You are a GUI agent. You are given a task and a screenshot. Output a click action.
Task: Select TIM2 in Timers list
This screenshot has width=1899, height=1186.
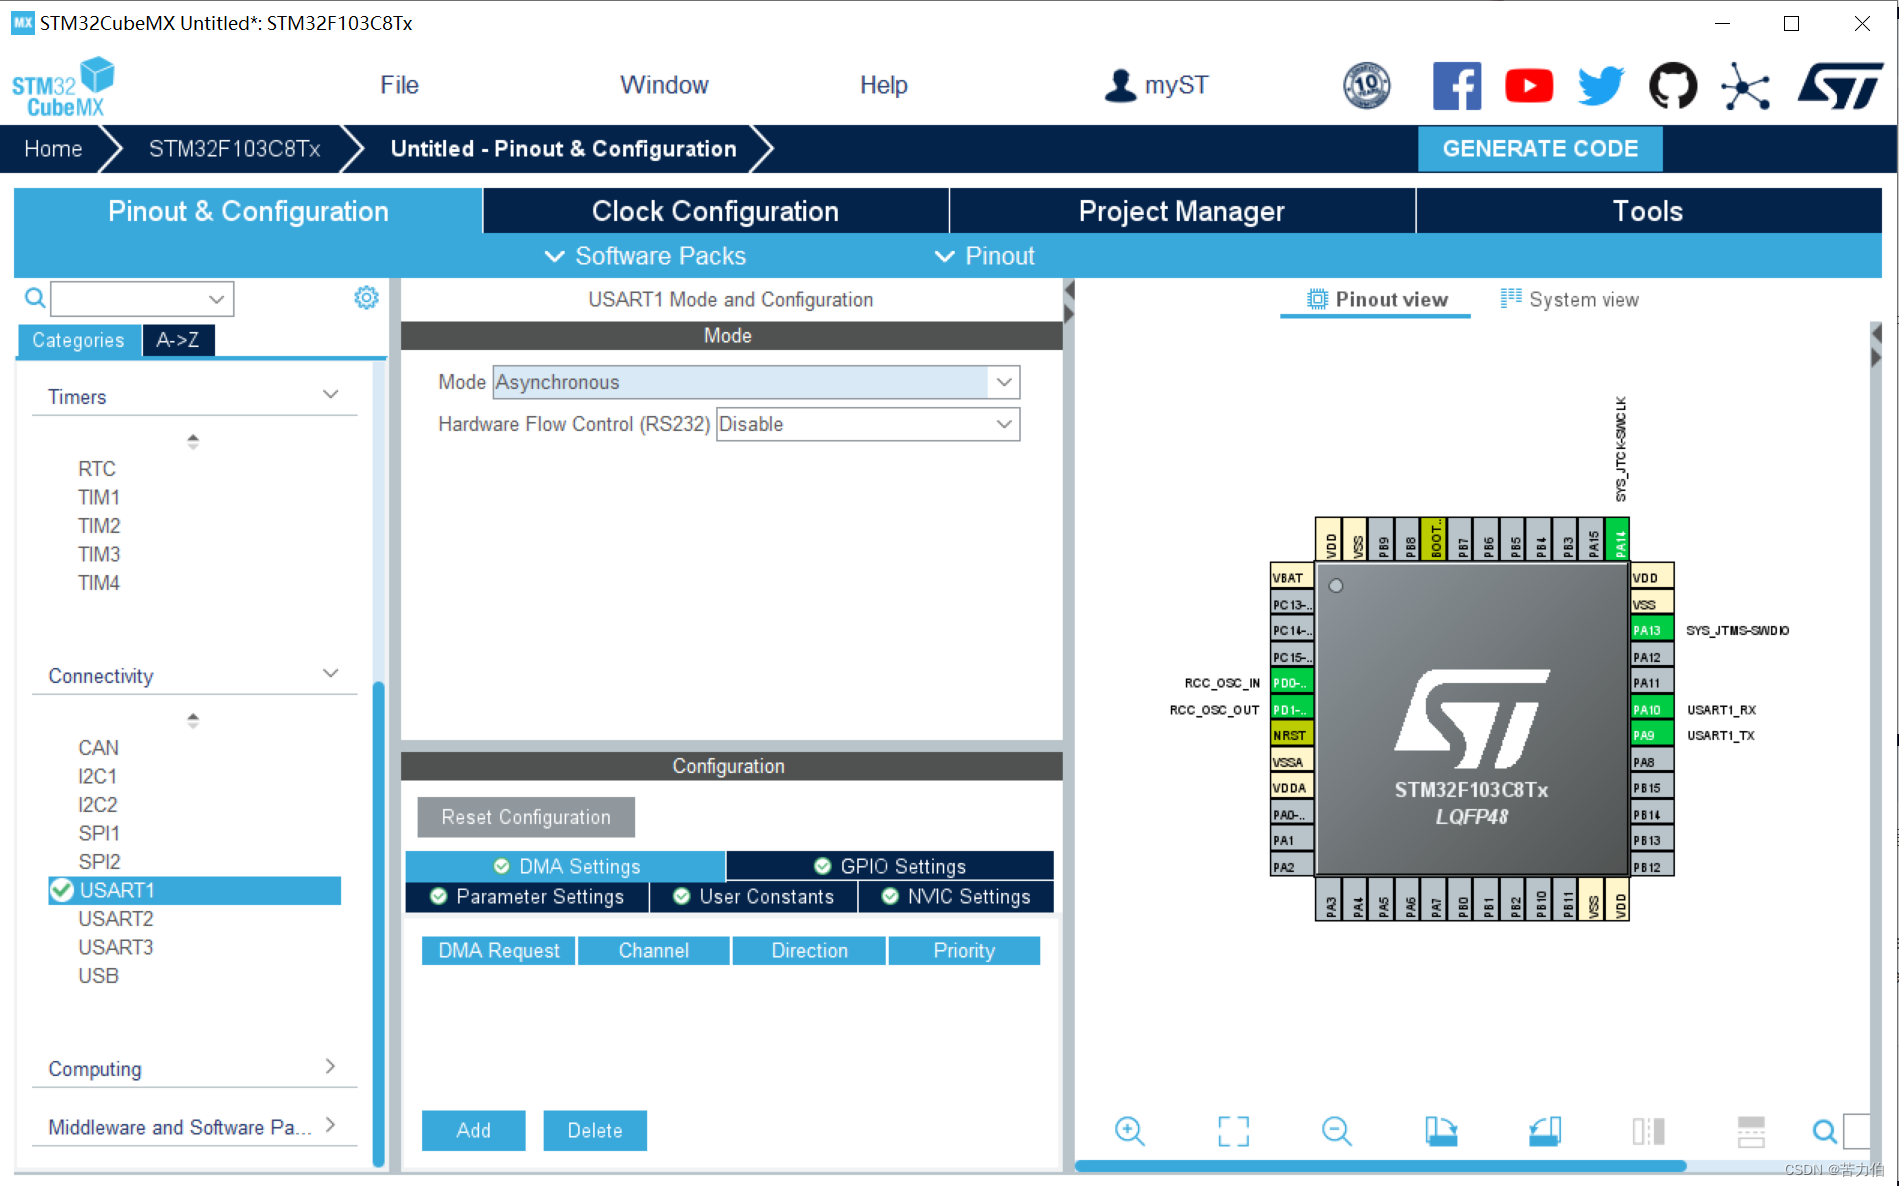[99, 525]
